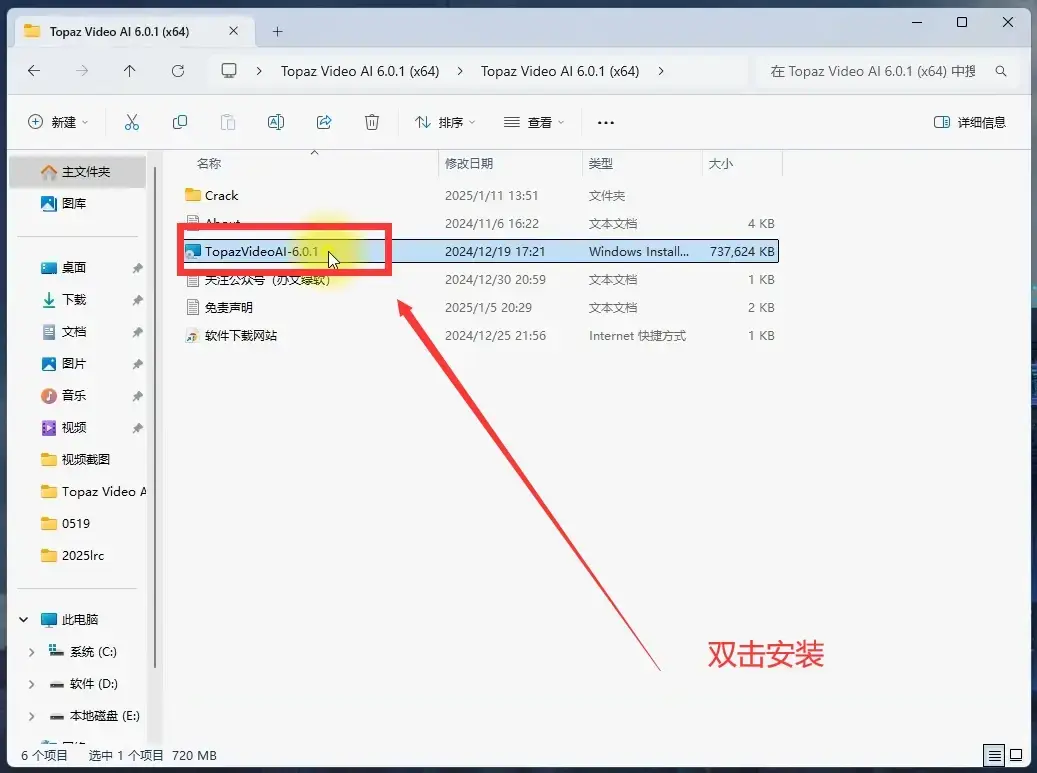
Task: Cut the selected file using scissors icon
Action: click(132, 122)
